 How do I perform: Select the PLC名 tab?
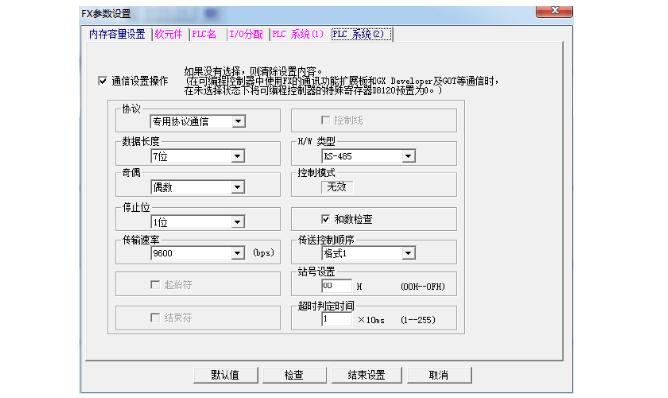204,34
